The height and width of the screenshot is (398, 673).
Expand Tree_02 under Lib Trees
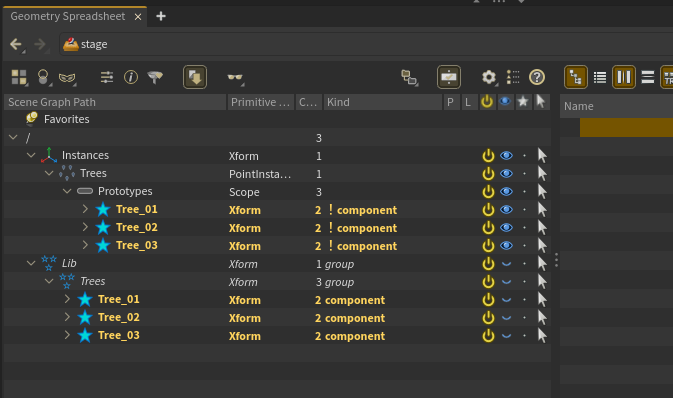point(67,317)
